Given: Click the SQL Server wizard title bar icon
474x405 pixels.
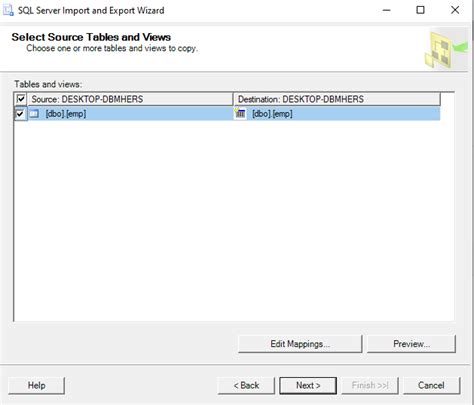Looking at the screenshot, I should pyautogui.click(x=8, y=10).
